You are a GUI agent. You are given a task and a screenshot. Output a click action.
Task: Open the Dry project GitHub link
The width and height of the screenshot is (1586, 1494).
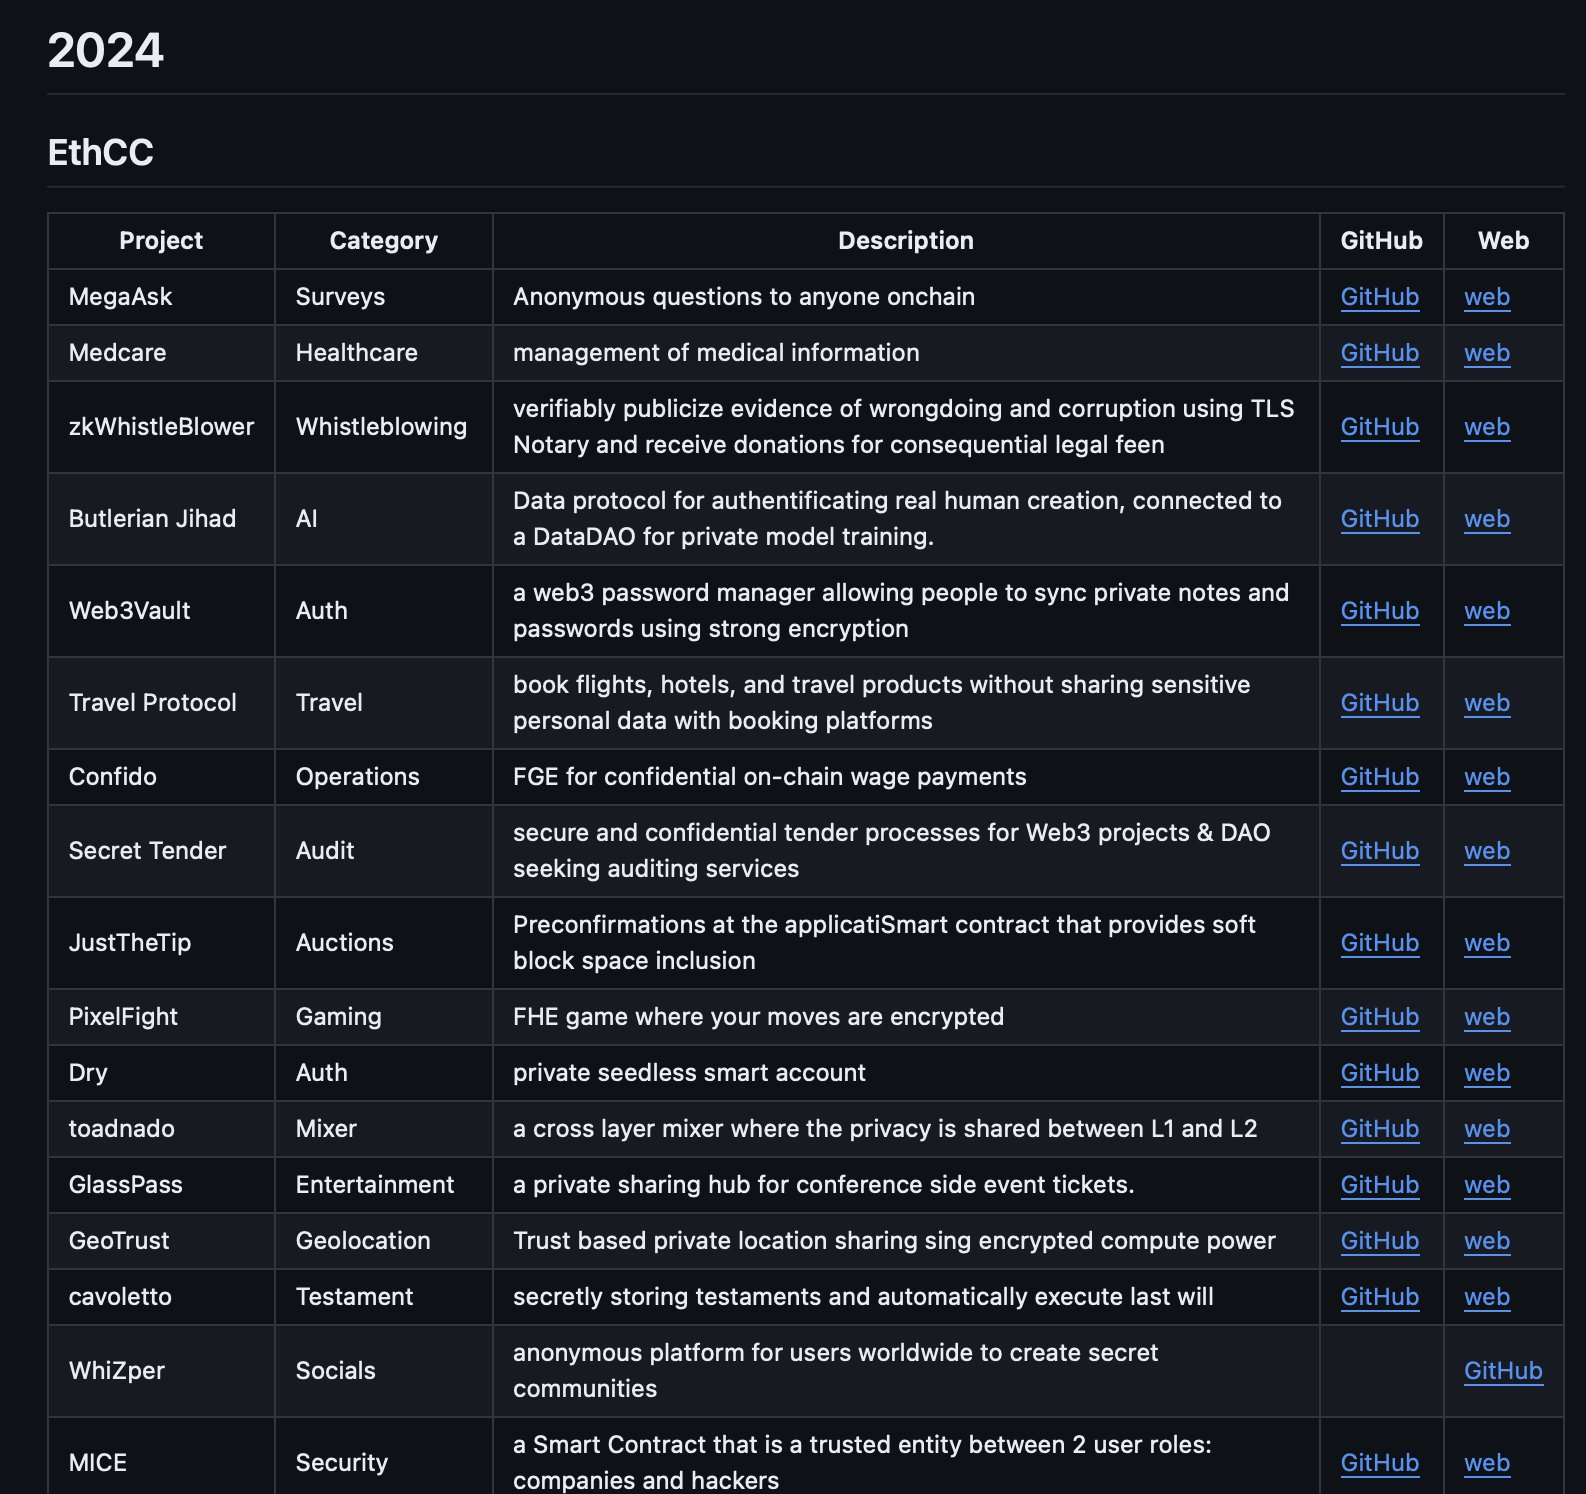[x=1379, y=1073]
